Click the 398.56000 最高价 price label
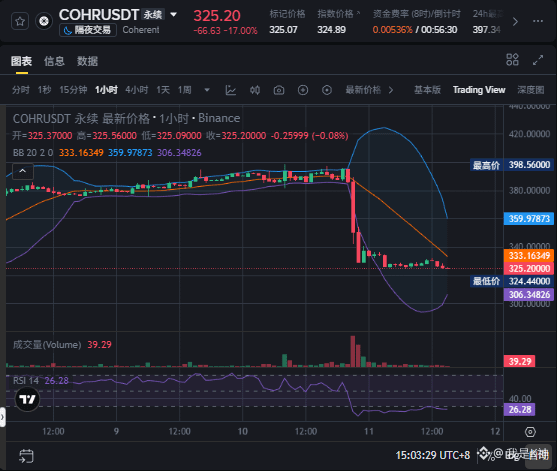The height and width of the screenshot is (471, 557). (512, 165)
